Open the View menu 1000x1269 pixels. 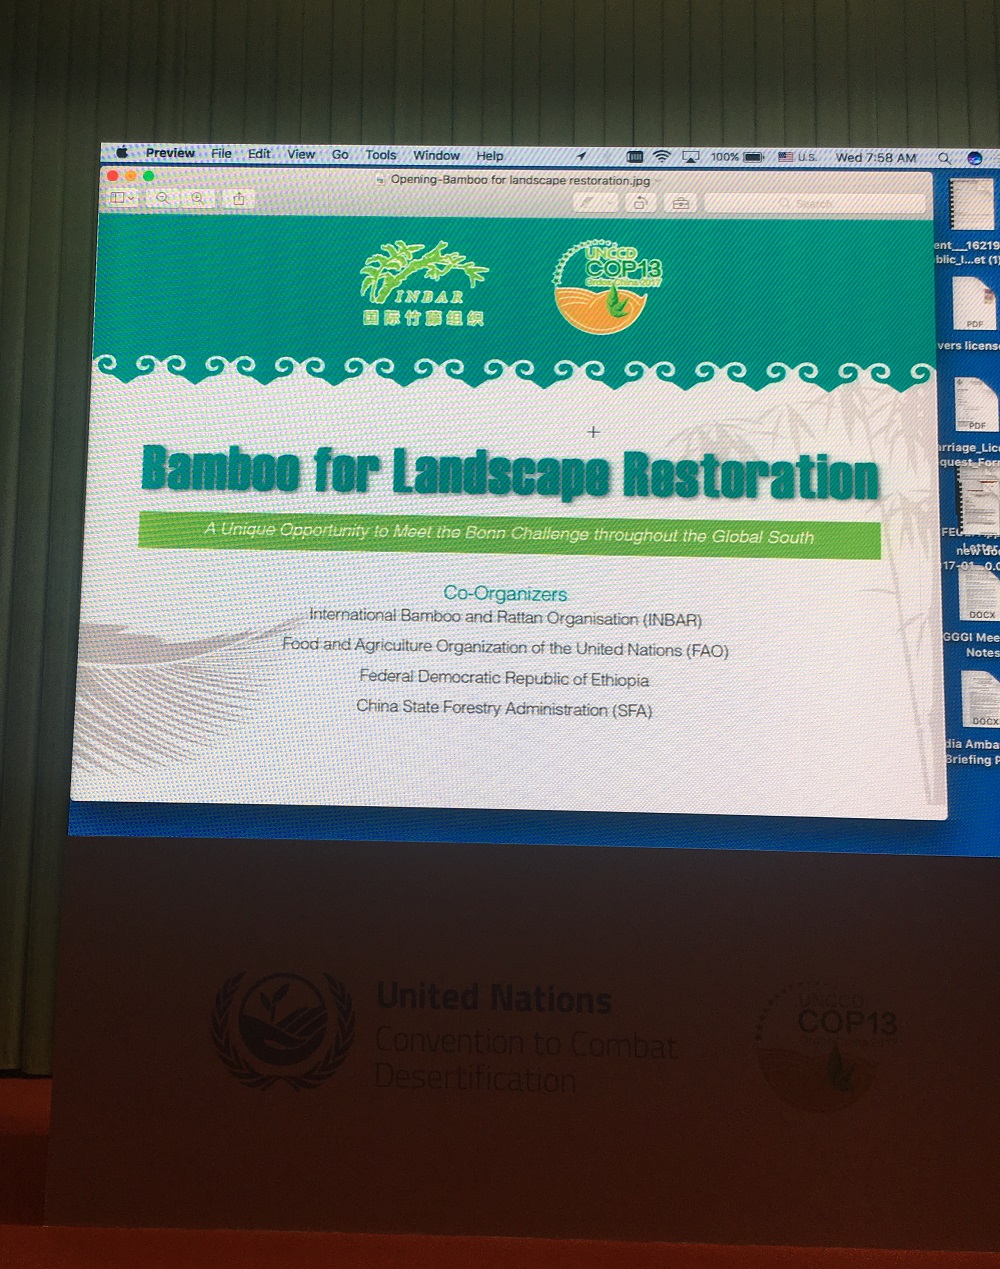coord(301,154)
